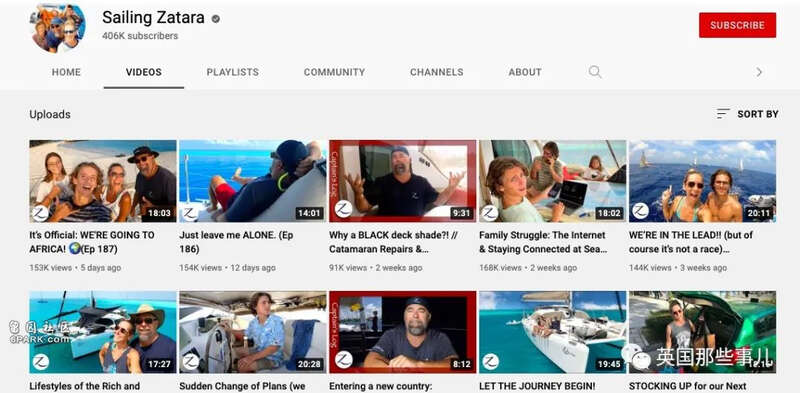Open the SORT BY dropdown
The width and height of the screenshot is (800, 393).
pos(747,114)
